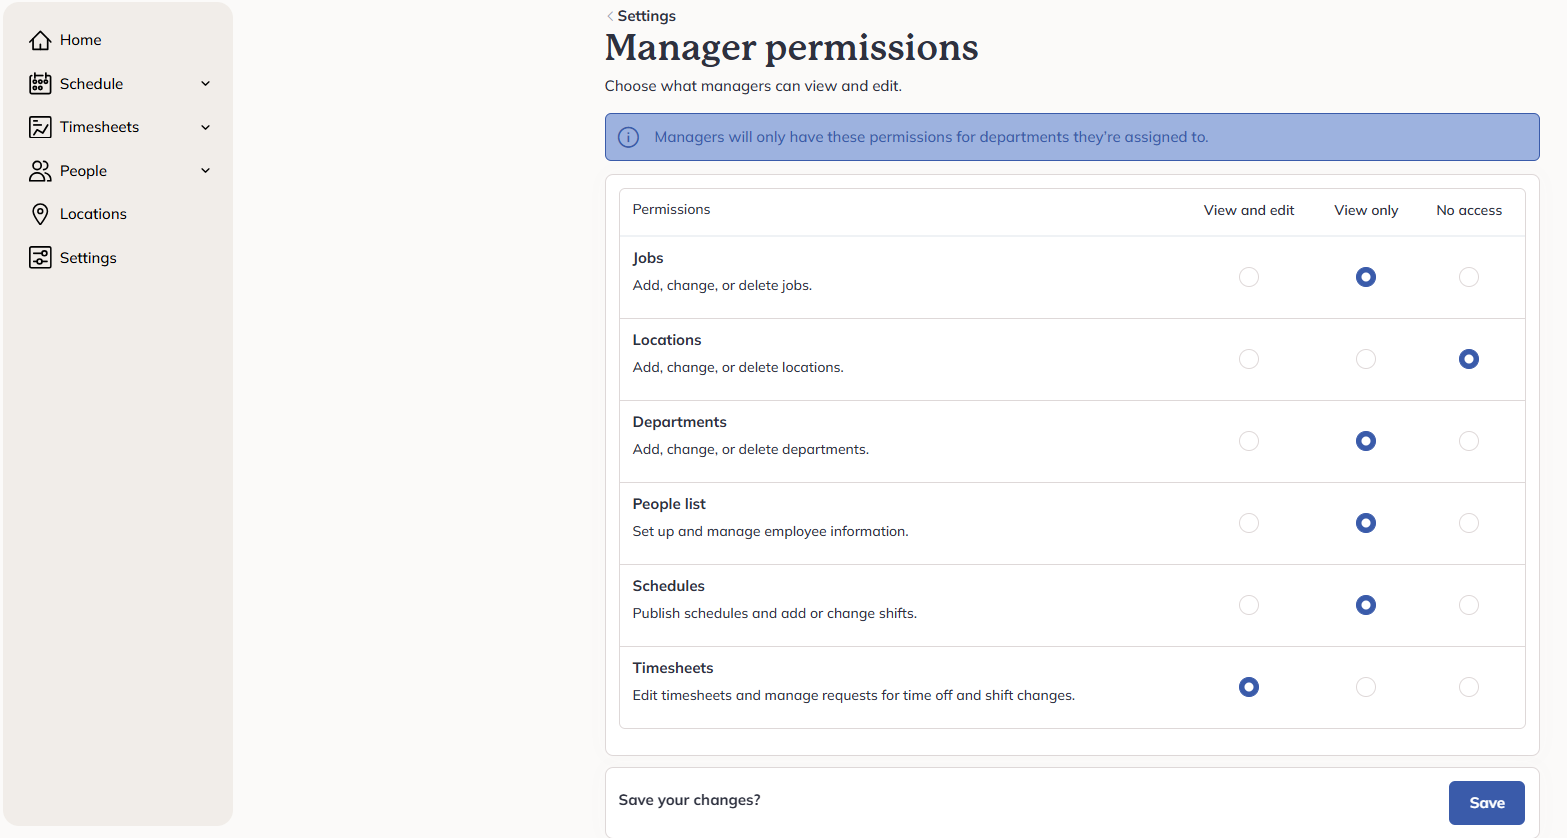
Task: Click the 'People list' permission title
Action: [669, 504]
